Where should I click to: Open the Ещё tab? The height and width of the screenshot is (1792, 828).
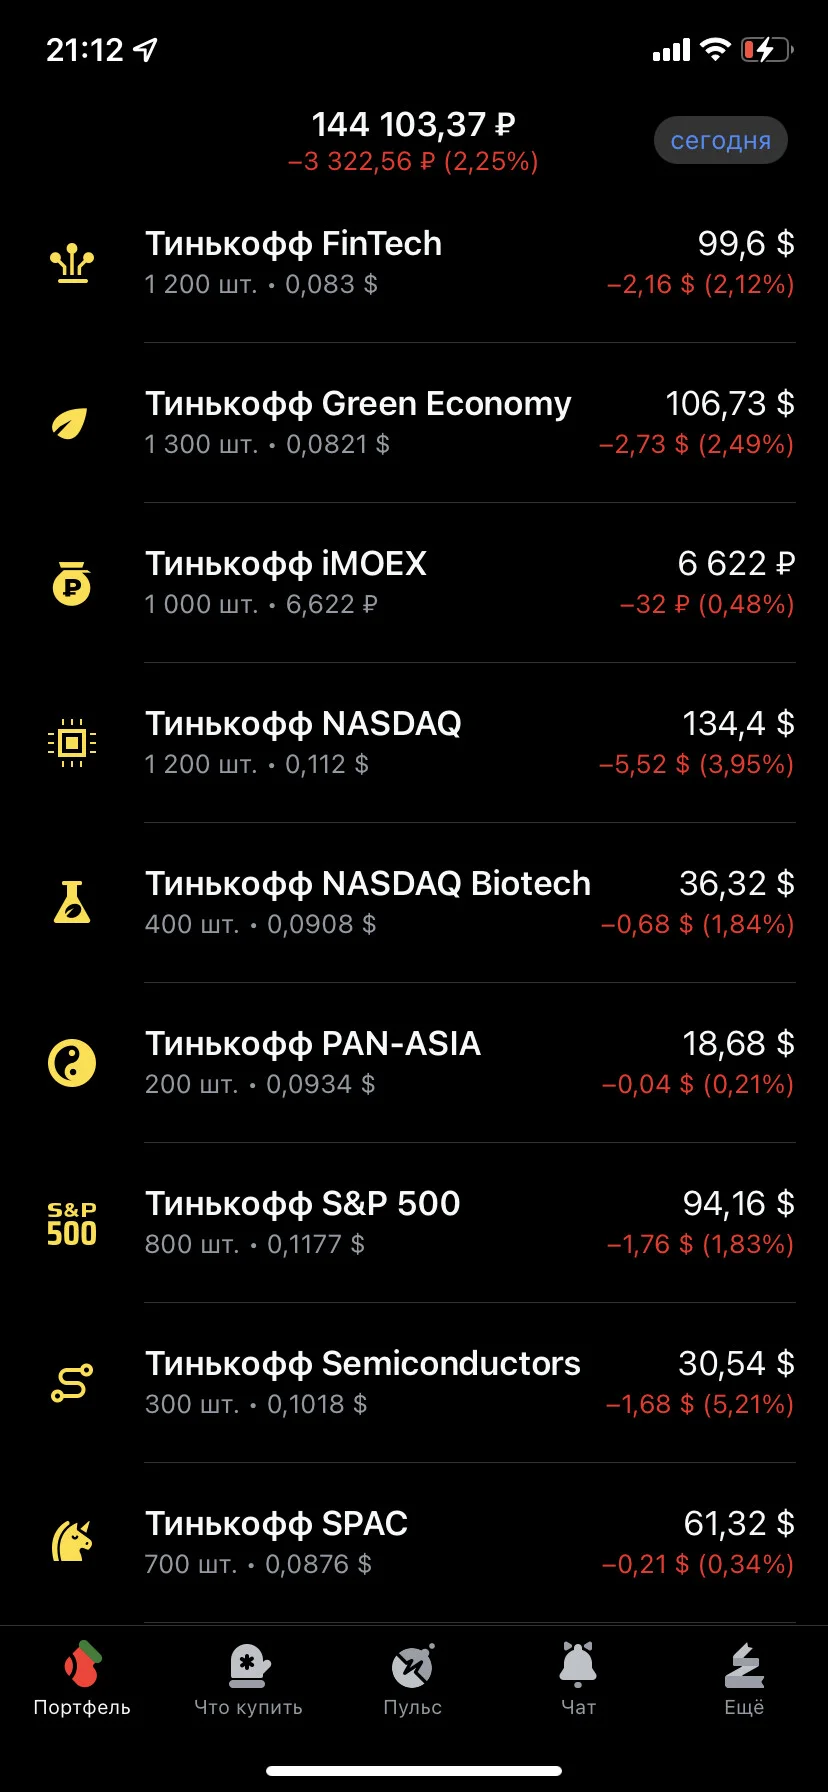pyautogui.click(x=744, y=1679)
